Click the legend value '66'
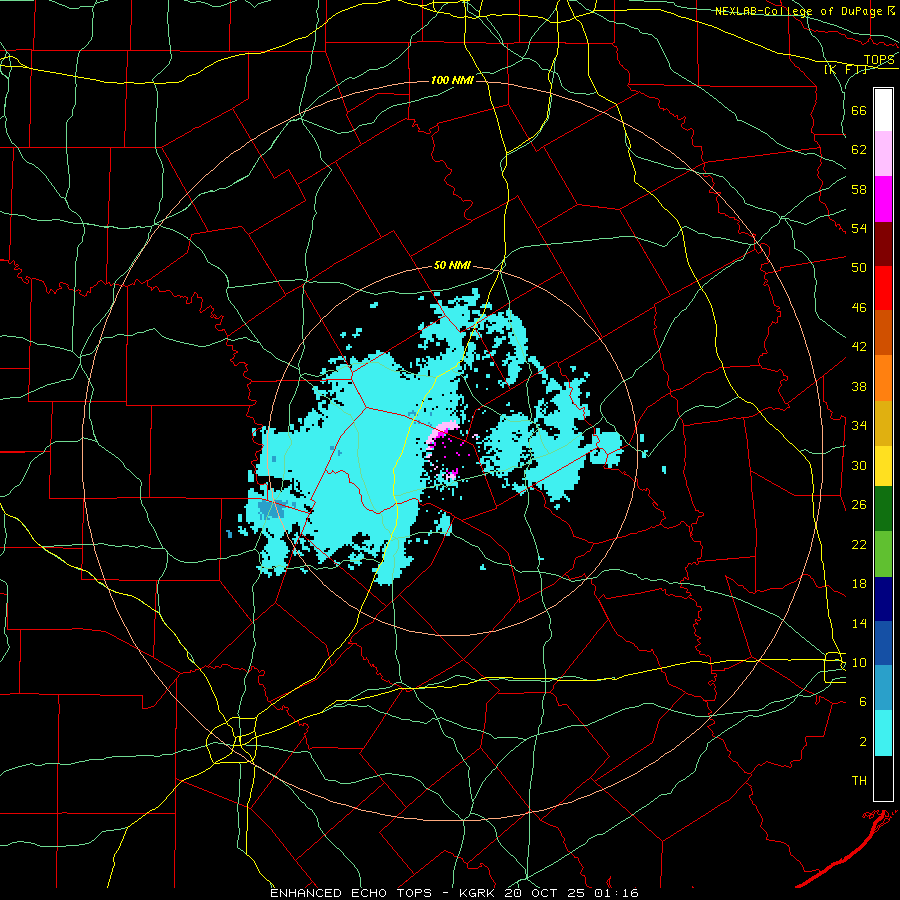Screen dimensions: 900x900 click(859, 110)
